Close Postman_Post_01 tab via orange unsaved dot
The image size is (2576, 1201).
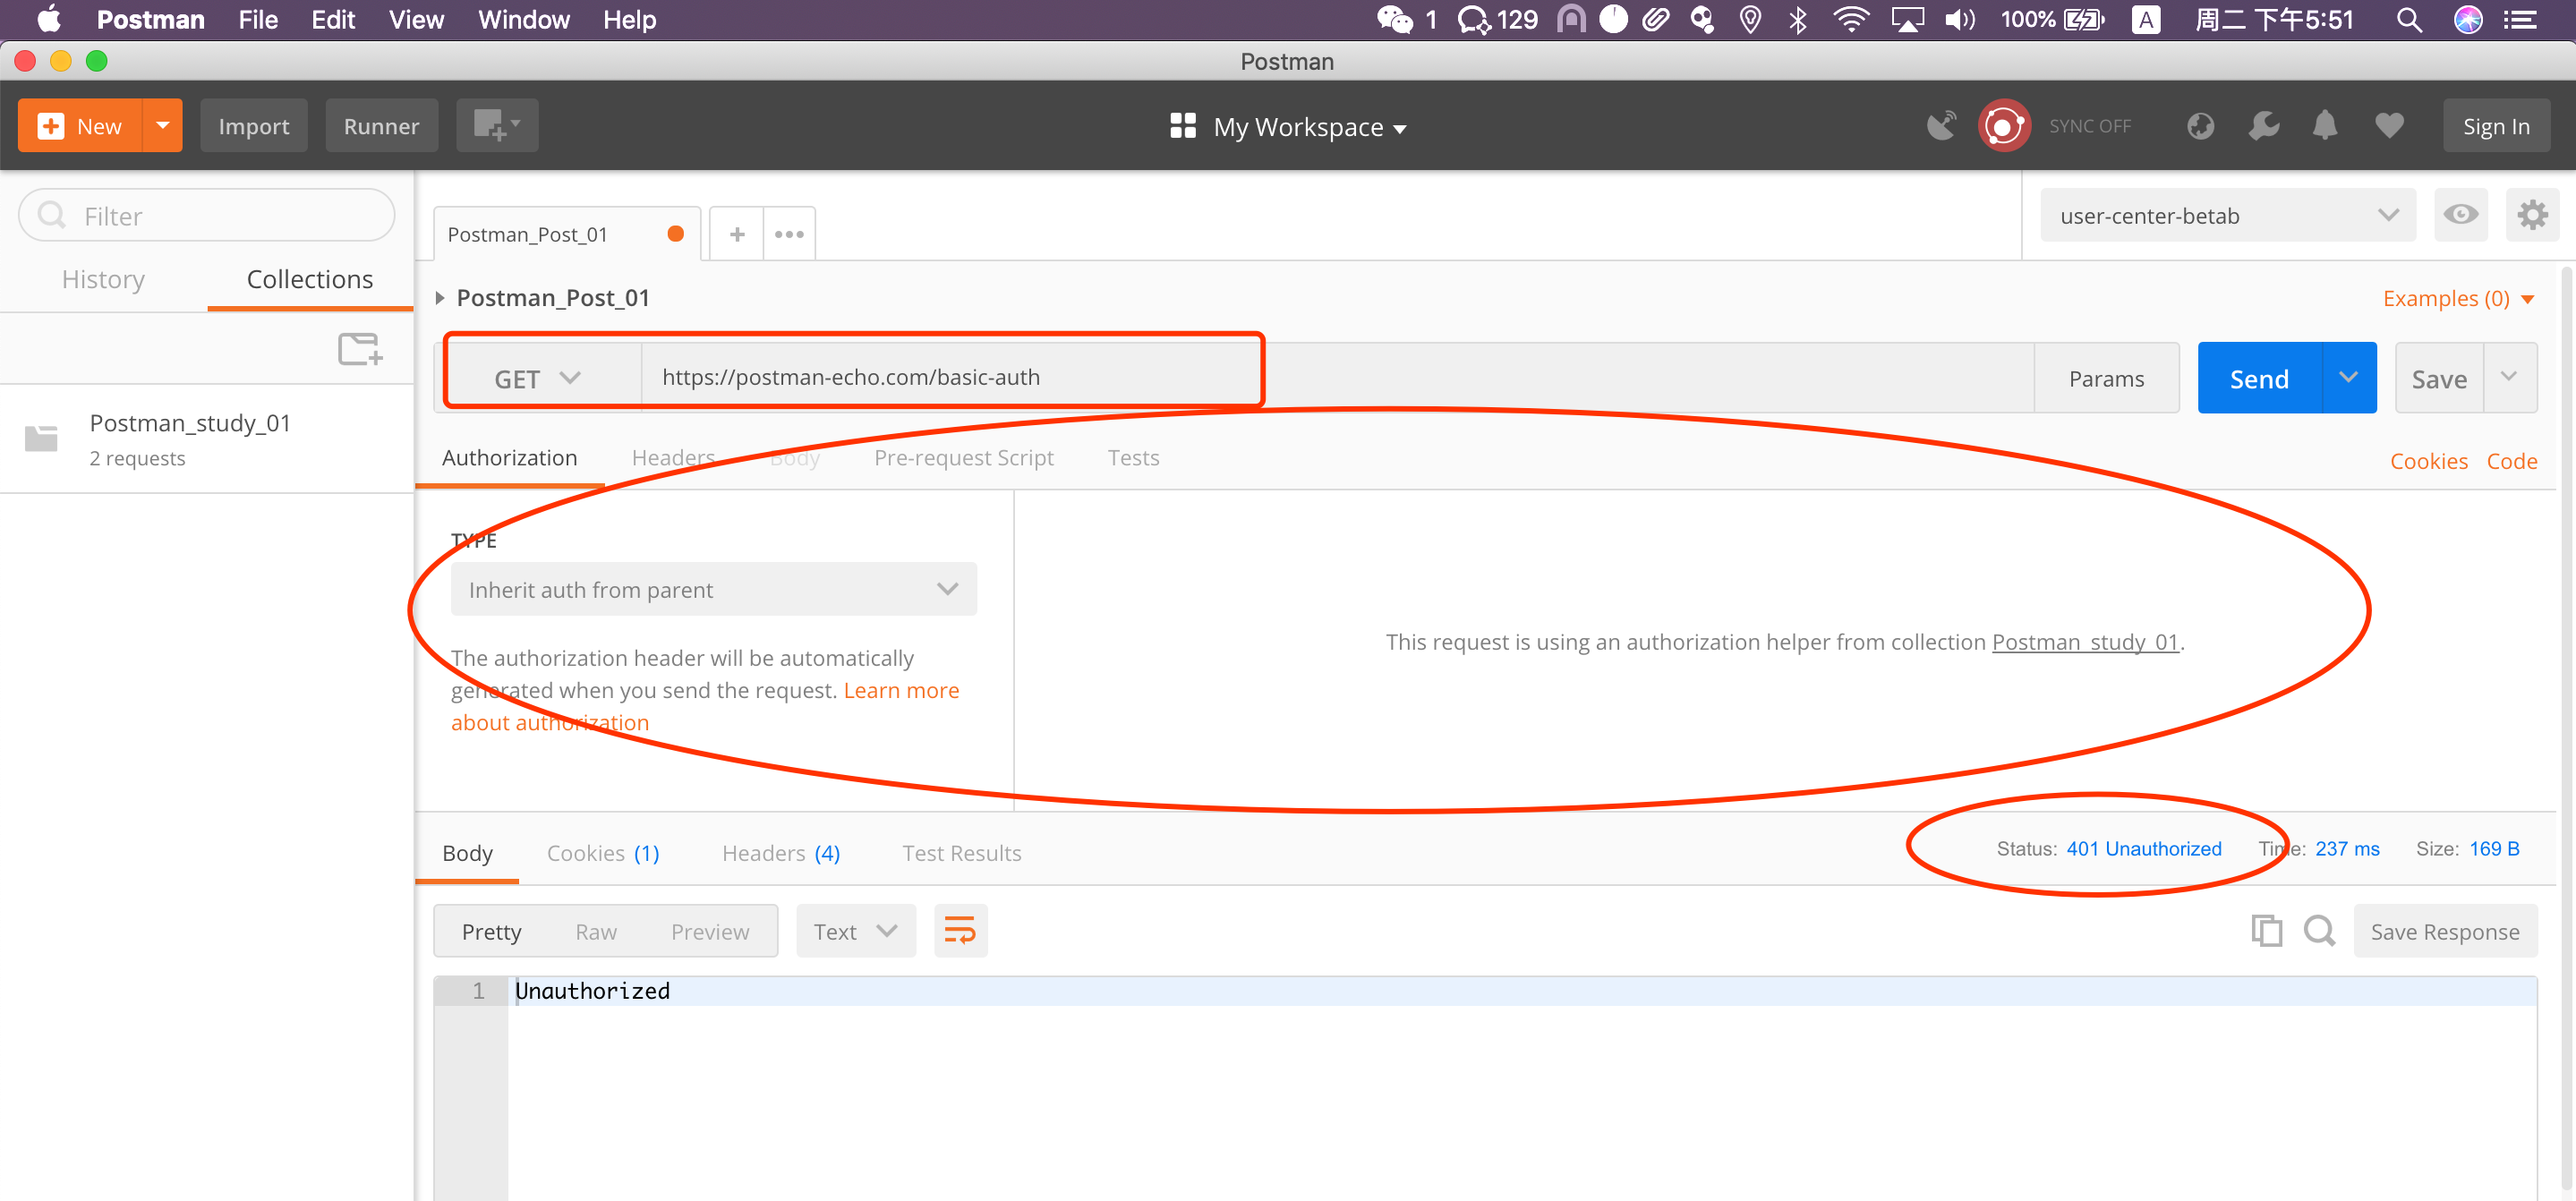coord(675,233)
